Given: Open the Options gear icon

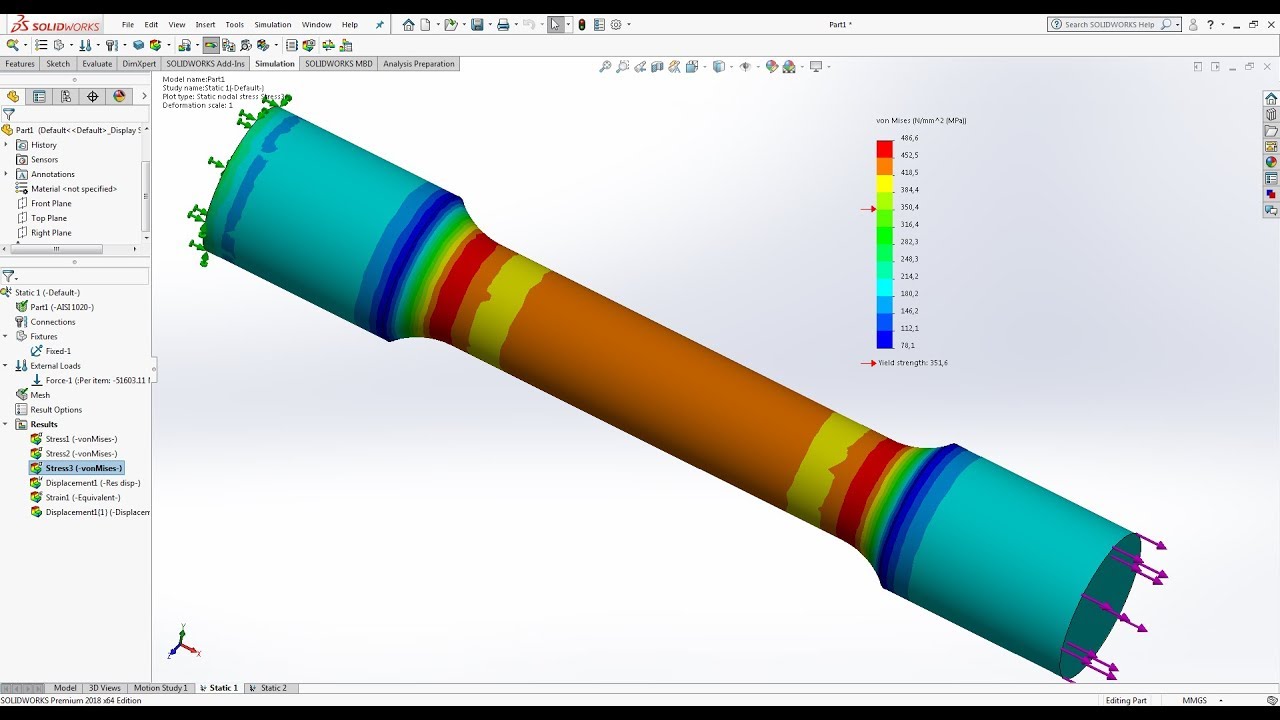Looking at the screenshot, I should (616, 24).
